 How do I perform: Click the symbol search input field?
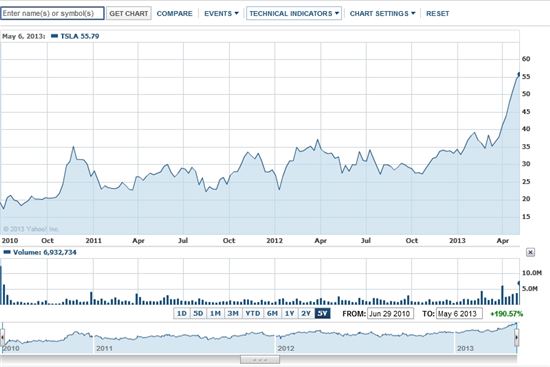tap(52, 13)
